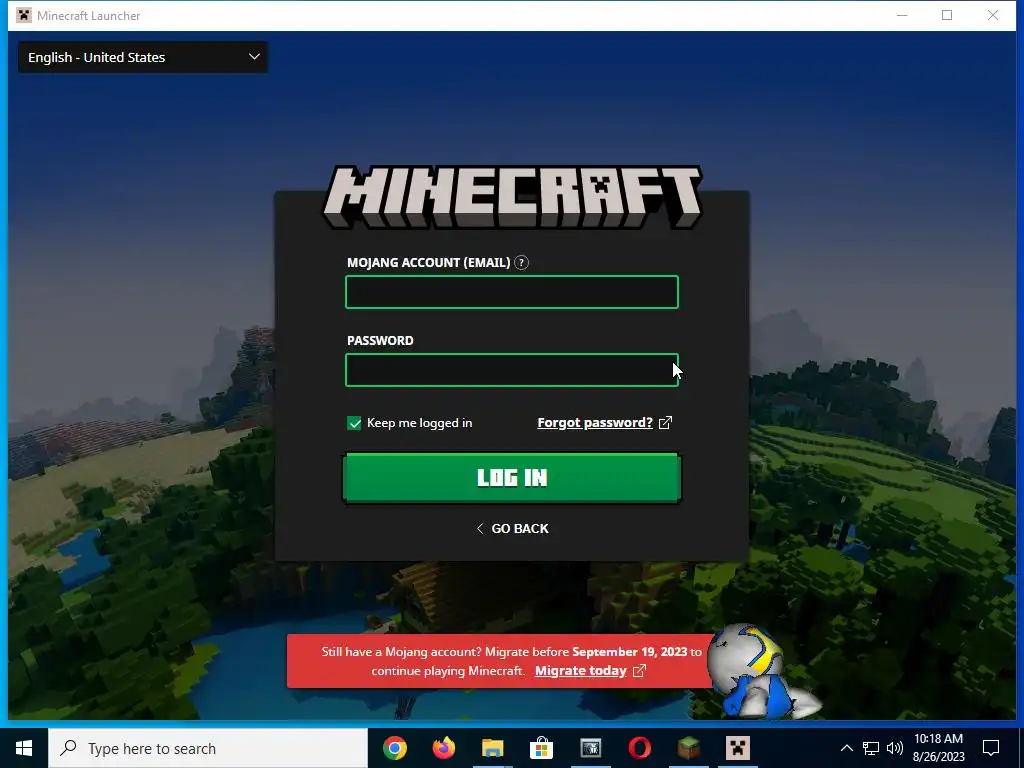Click the Mojang account email input field

[512, 292]
